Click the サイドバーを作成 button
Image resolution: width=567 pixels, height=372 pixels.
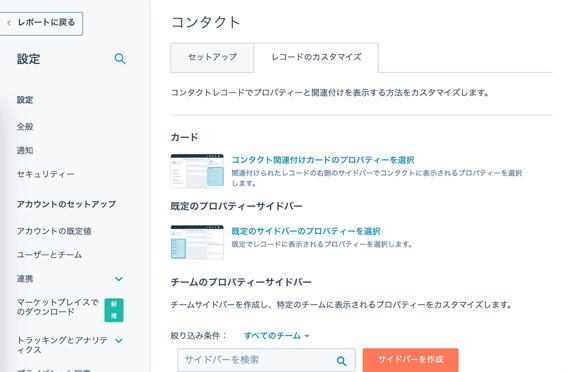[x=410, y=359]
